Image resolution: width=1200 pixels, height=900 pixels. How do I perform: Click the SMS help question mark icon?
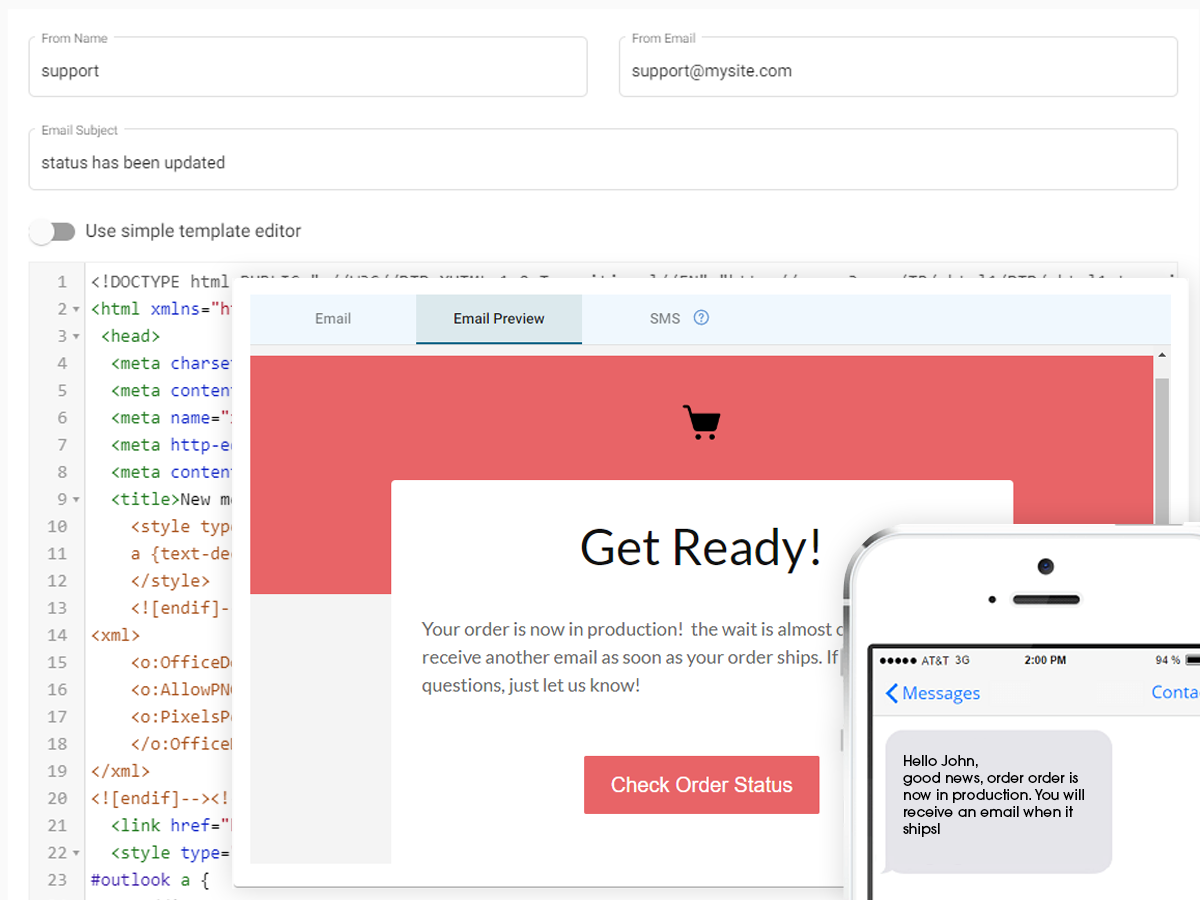tap(701, 318)
